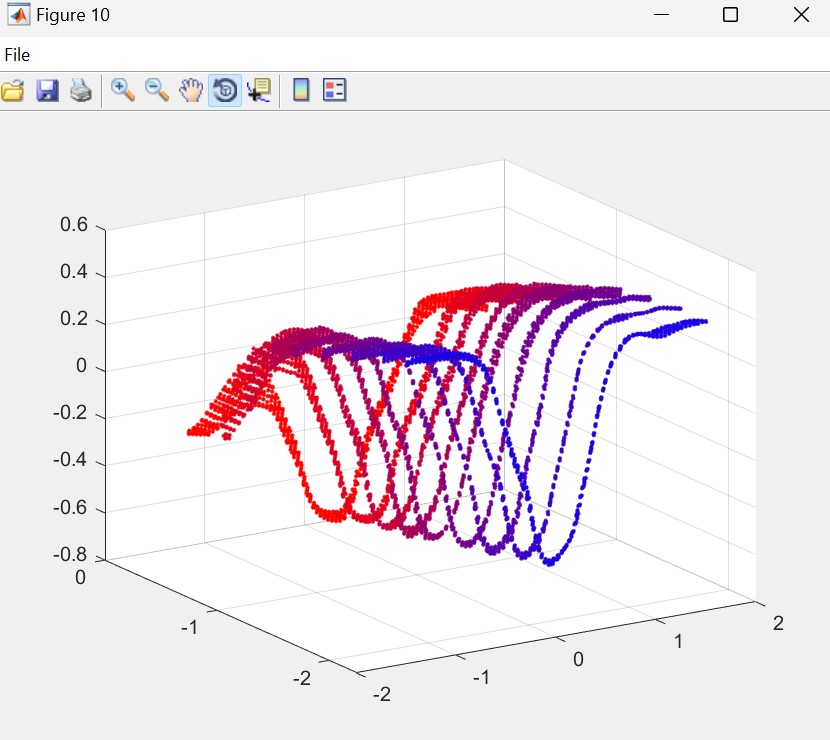Click the -0.8 tick label on the vertical axis
The width and height of the screenshot is (830, 740).
[70, 556]
